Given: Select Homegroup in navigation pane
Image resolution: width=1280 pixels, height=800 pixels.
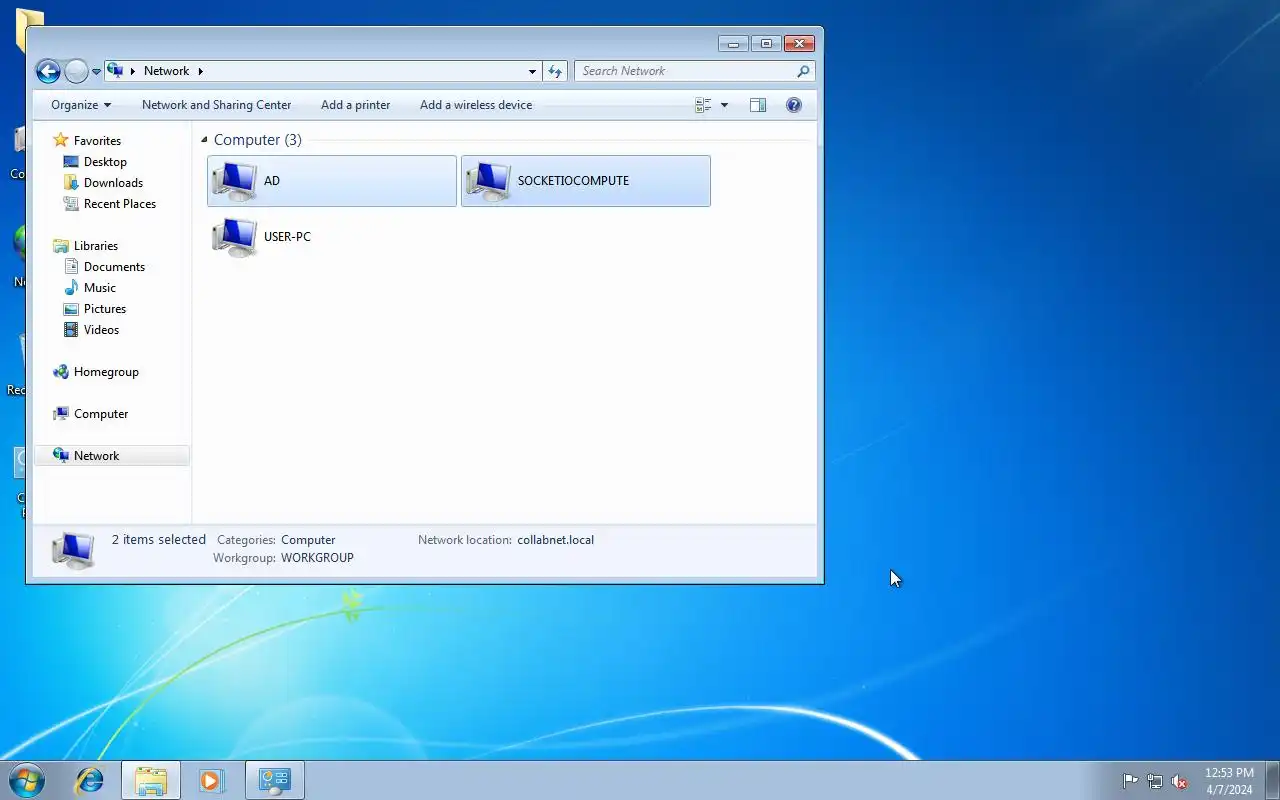Looking at the screenshot, I should (x=106, y=372).
